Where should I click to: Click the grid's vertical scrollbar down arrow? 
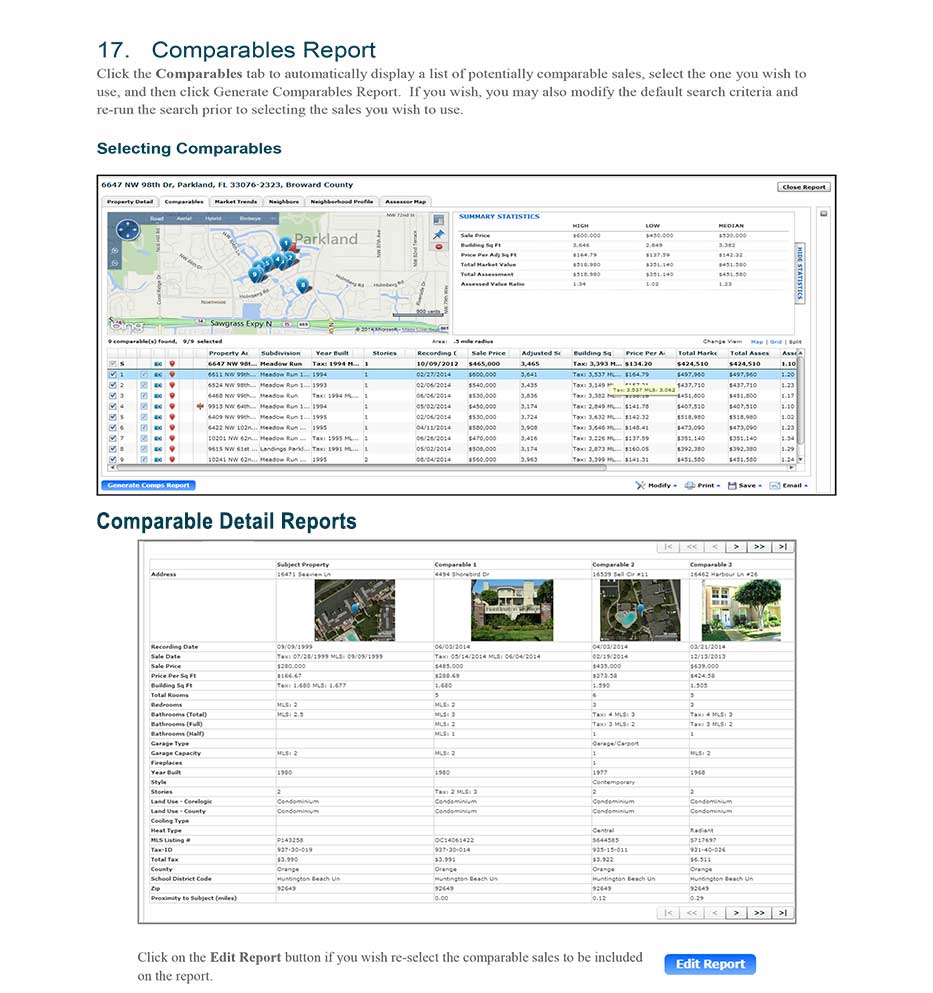(x=801, y=459)
